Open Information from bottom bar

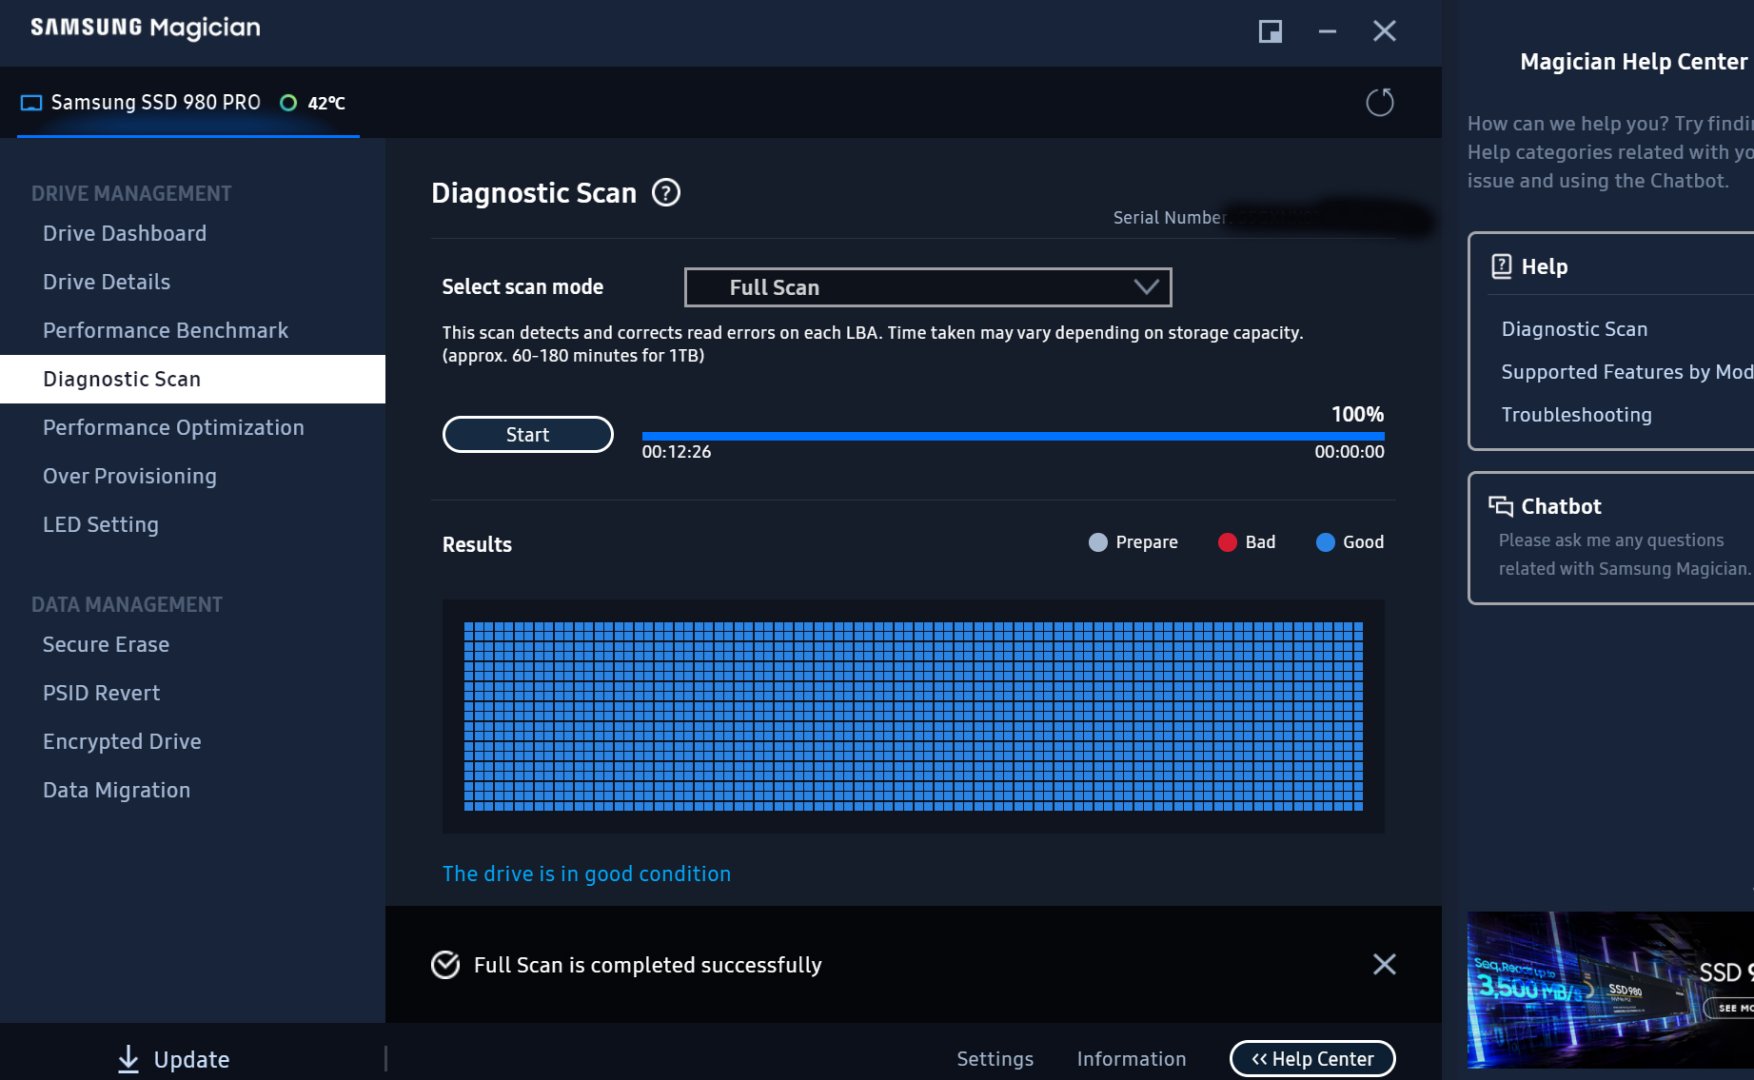pyautogui.click(x=1132, y=1059)
